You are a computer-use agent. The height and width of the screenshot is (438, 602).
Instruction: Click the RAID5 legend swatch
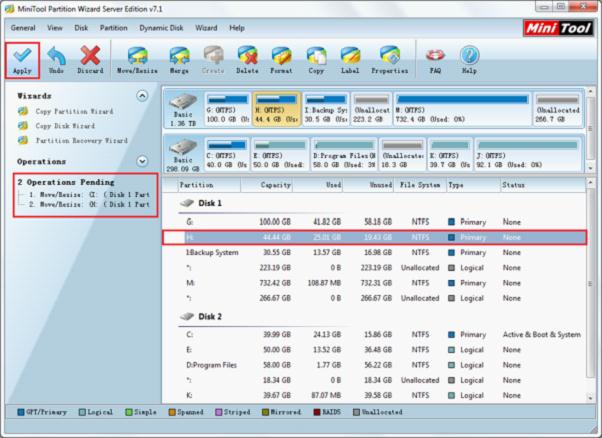[x=317, y=412]
